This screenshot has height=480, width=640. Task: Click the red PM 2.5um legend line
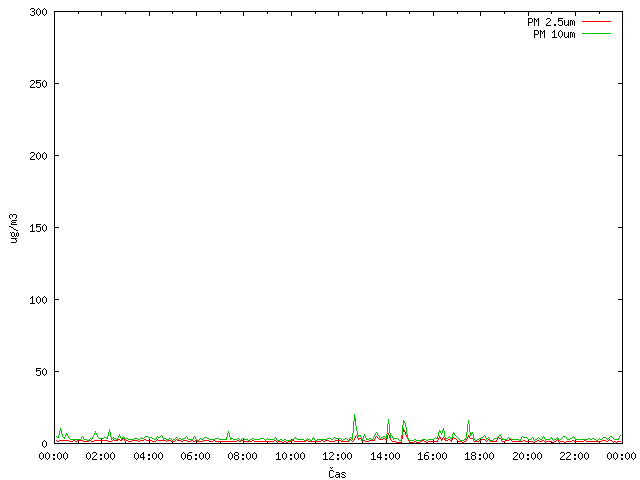[596, 22]
